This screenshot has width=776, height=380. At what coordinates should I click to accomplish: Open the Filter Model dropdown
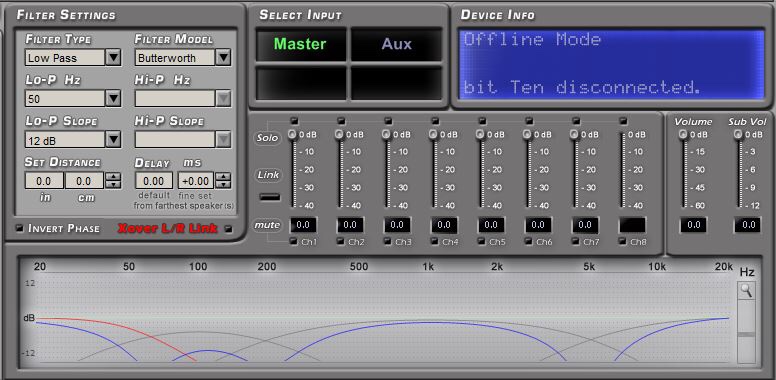pos(223,58)
